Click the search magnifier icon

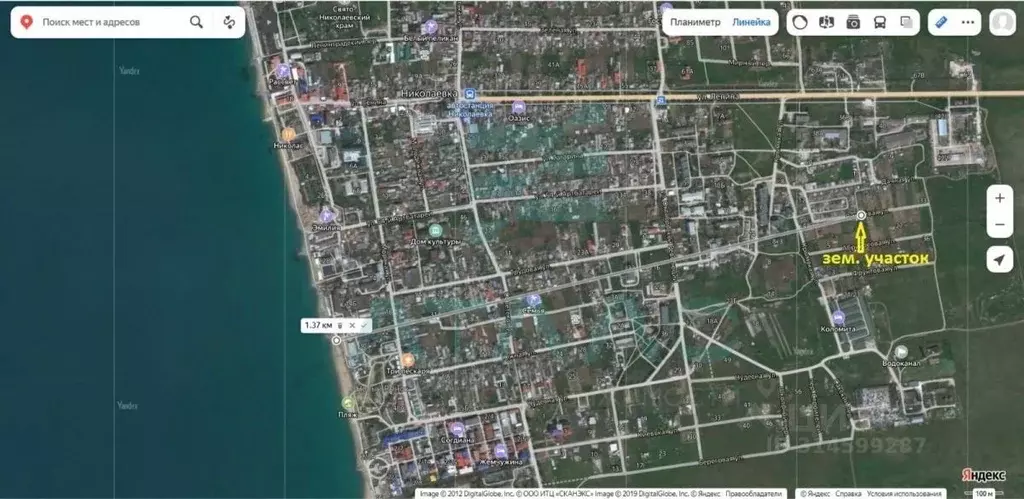coord(196,22)
